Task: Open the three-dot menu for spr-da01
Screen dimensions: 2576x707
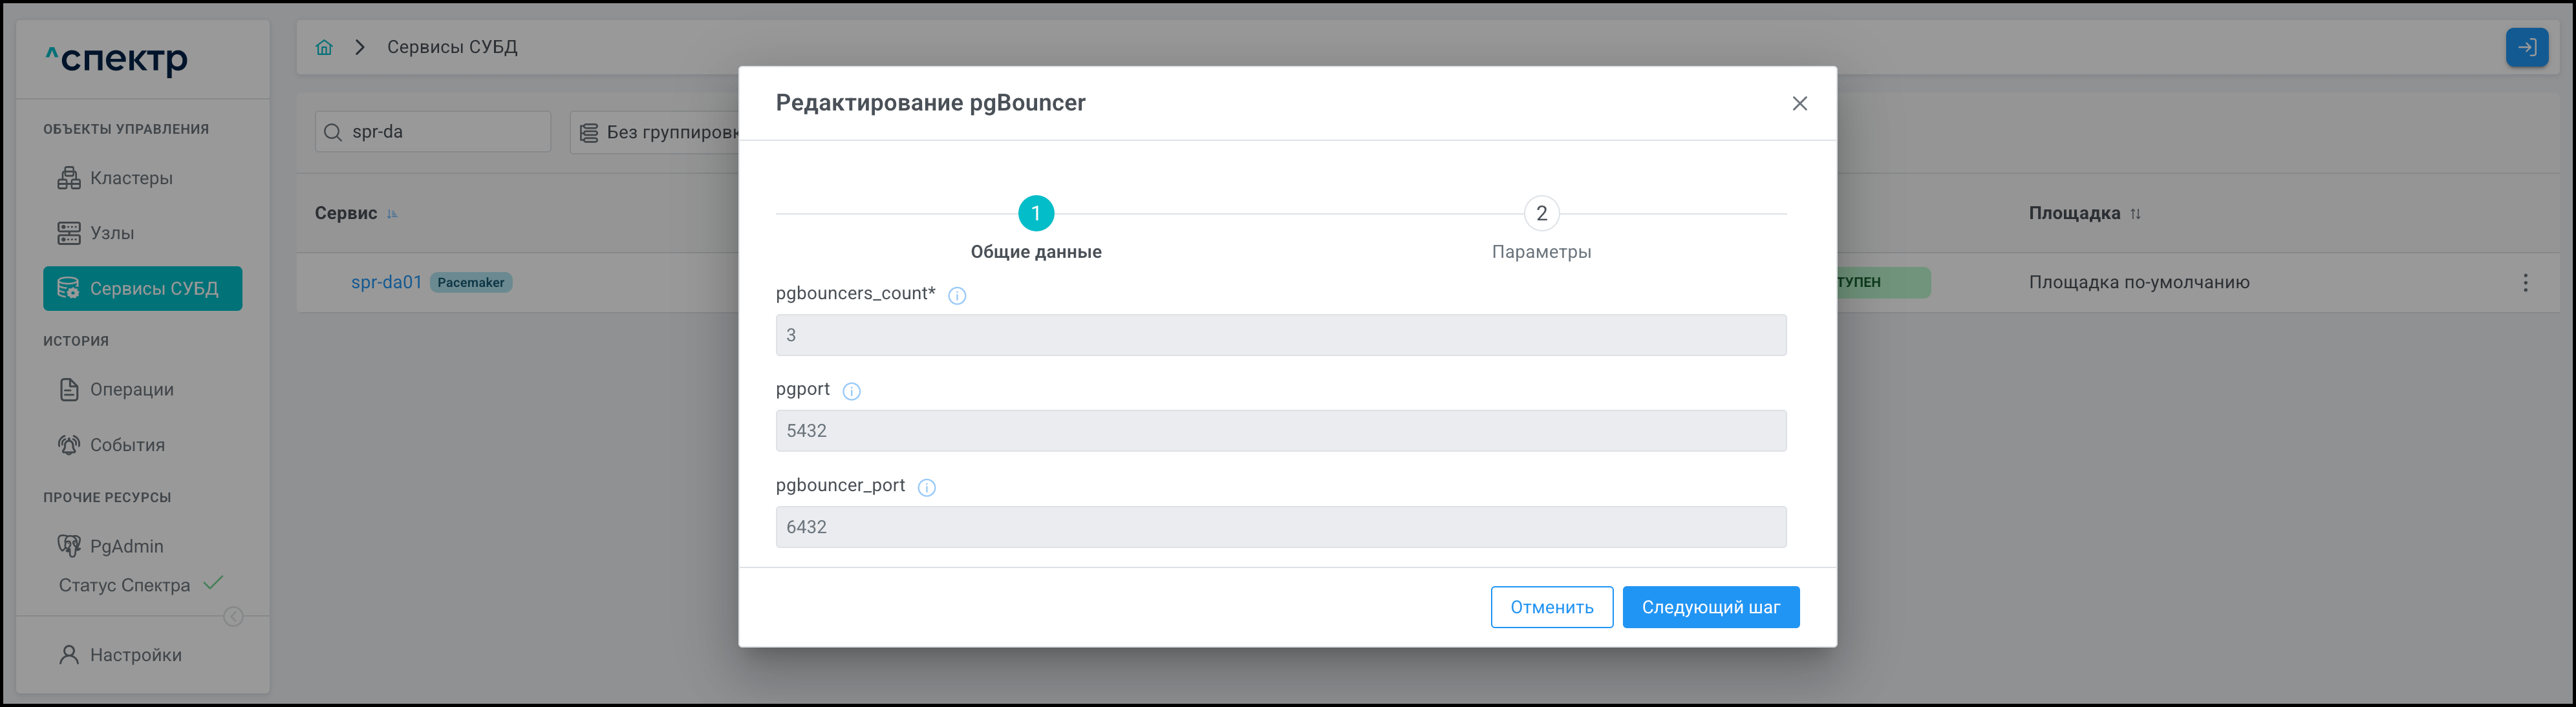Action: point(2525,283)
